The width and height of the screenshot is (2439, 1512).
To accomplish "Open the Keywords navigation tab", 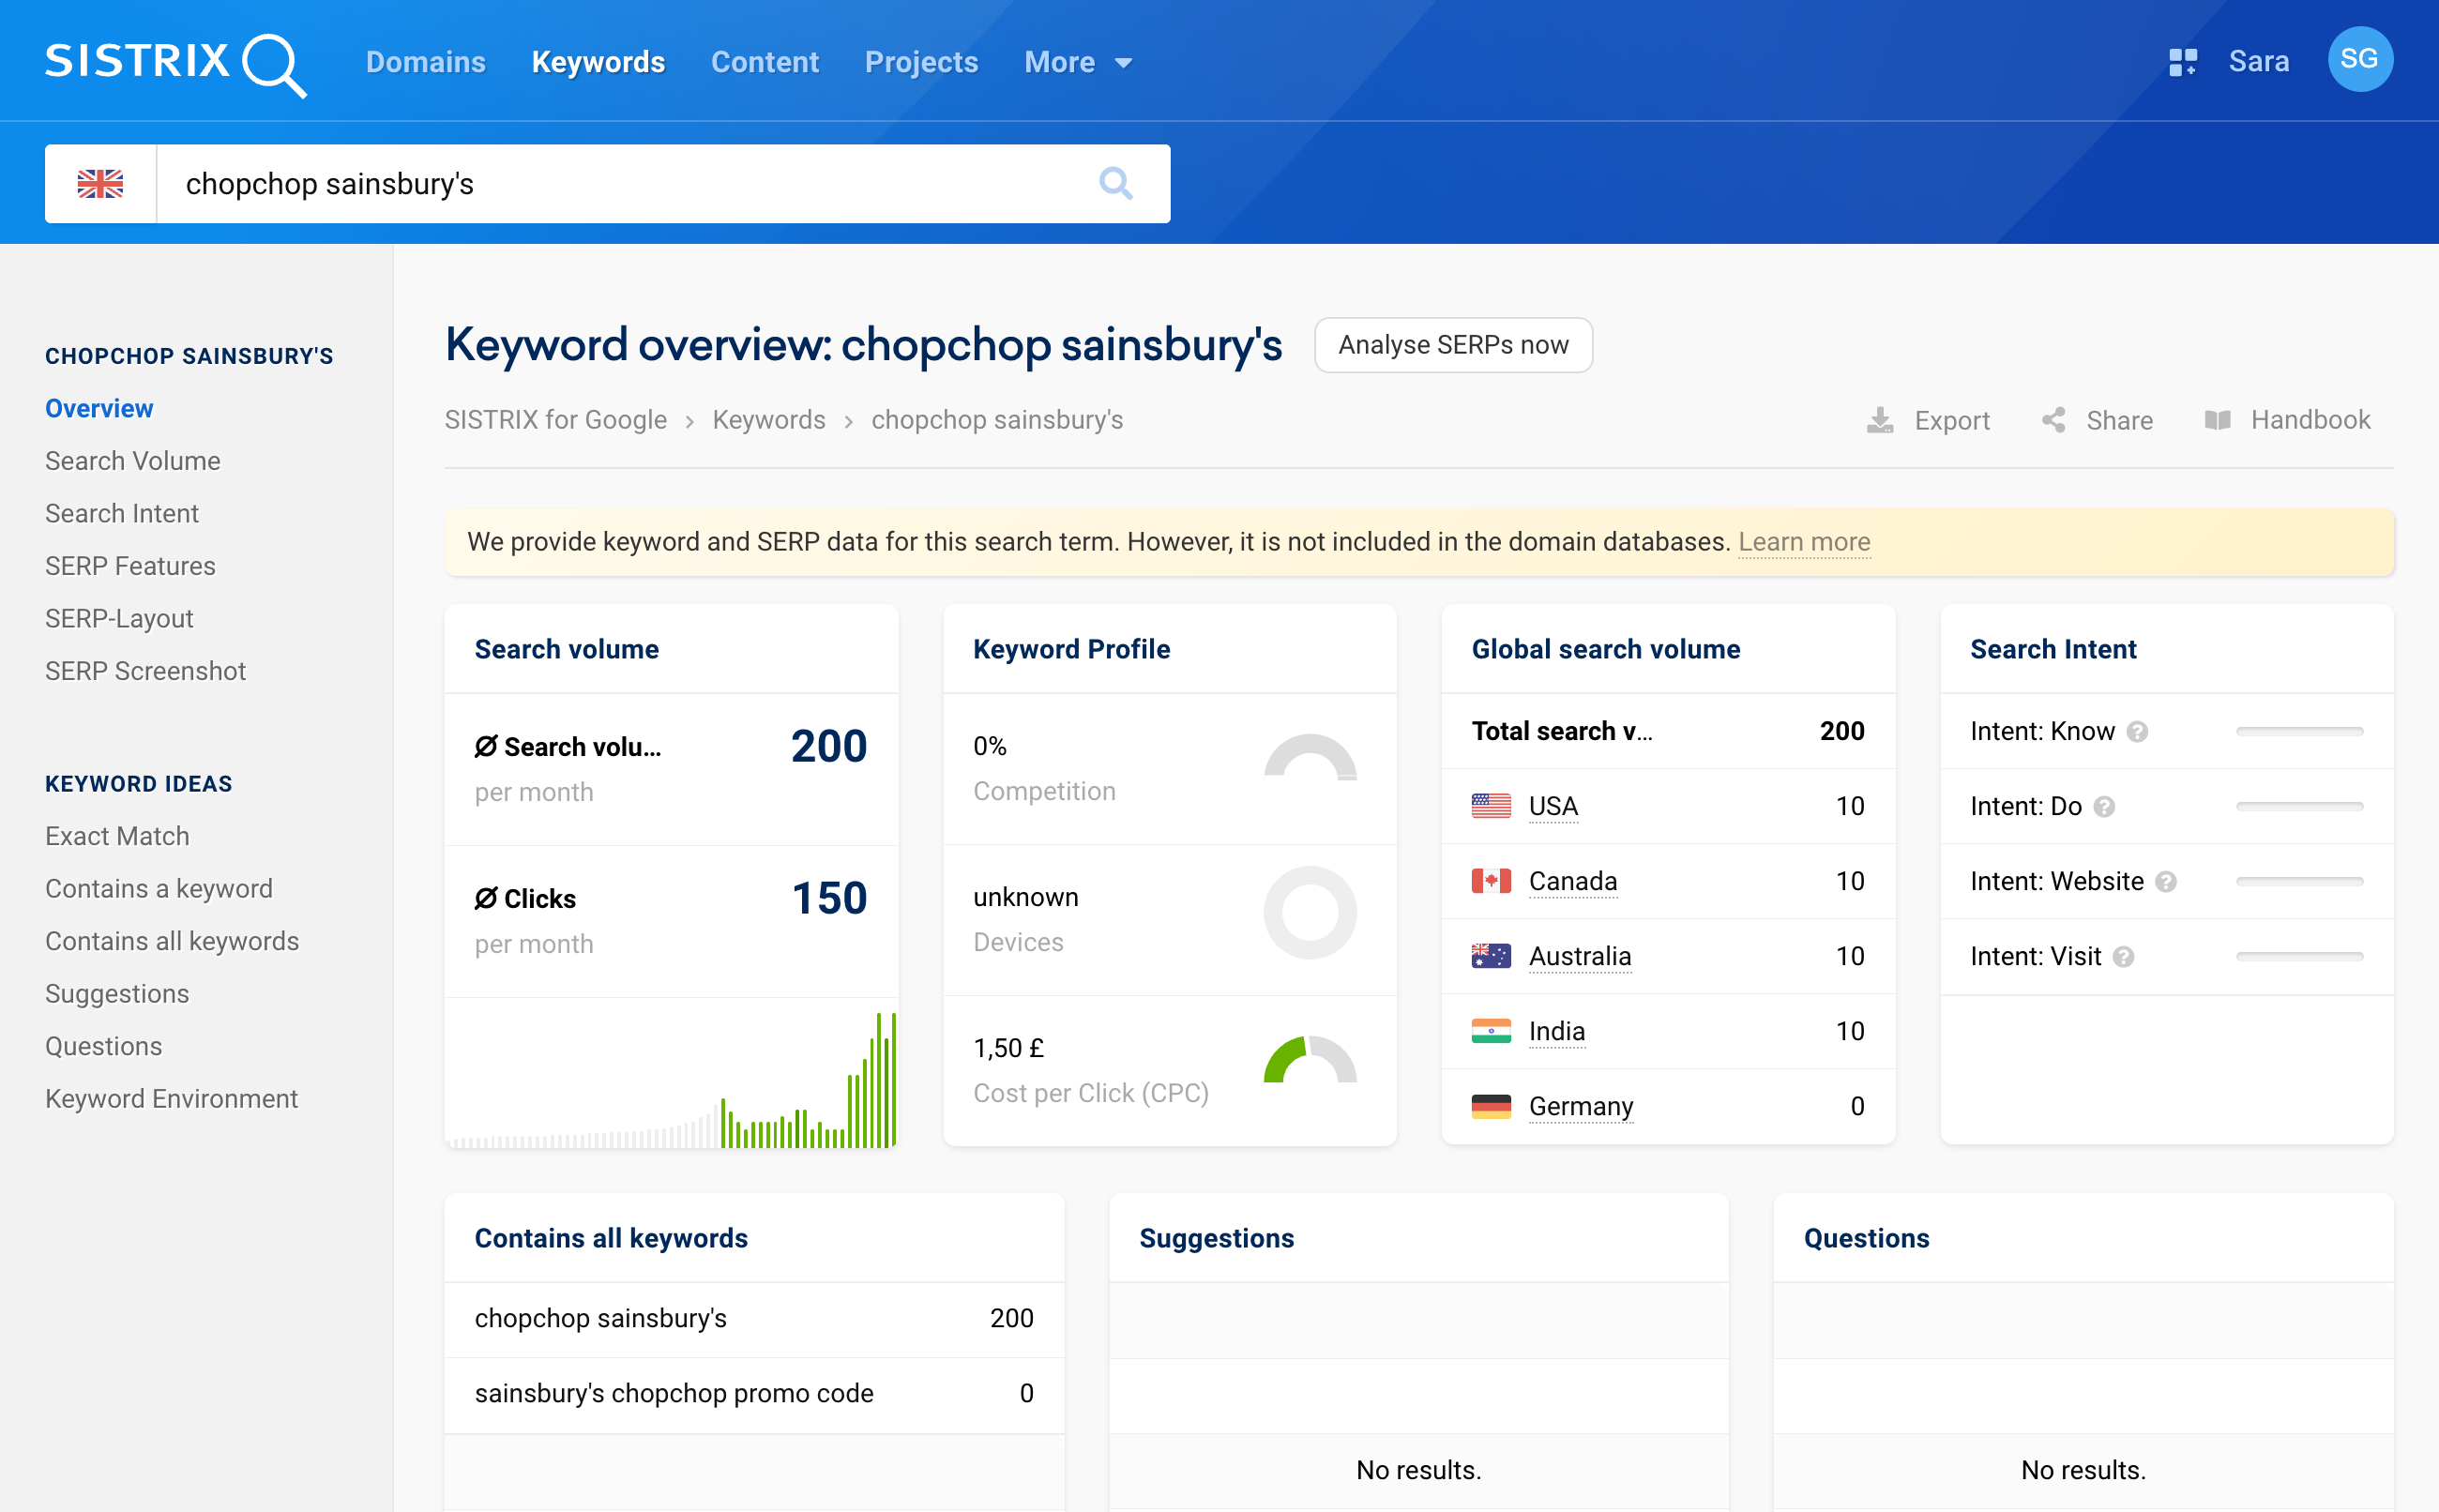I will tap(598, 62).
